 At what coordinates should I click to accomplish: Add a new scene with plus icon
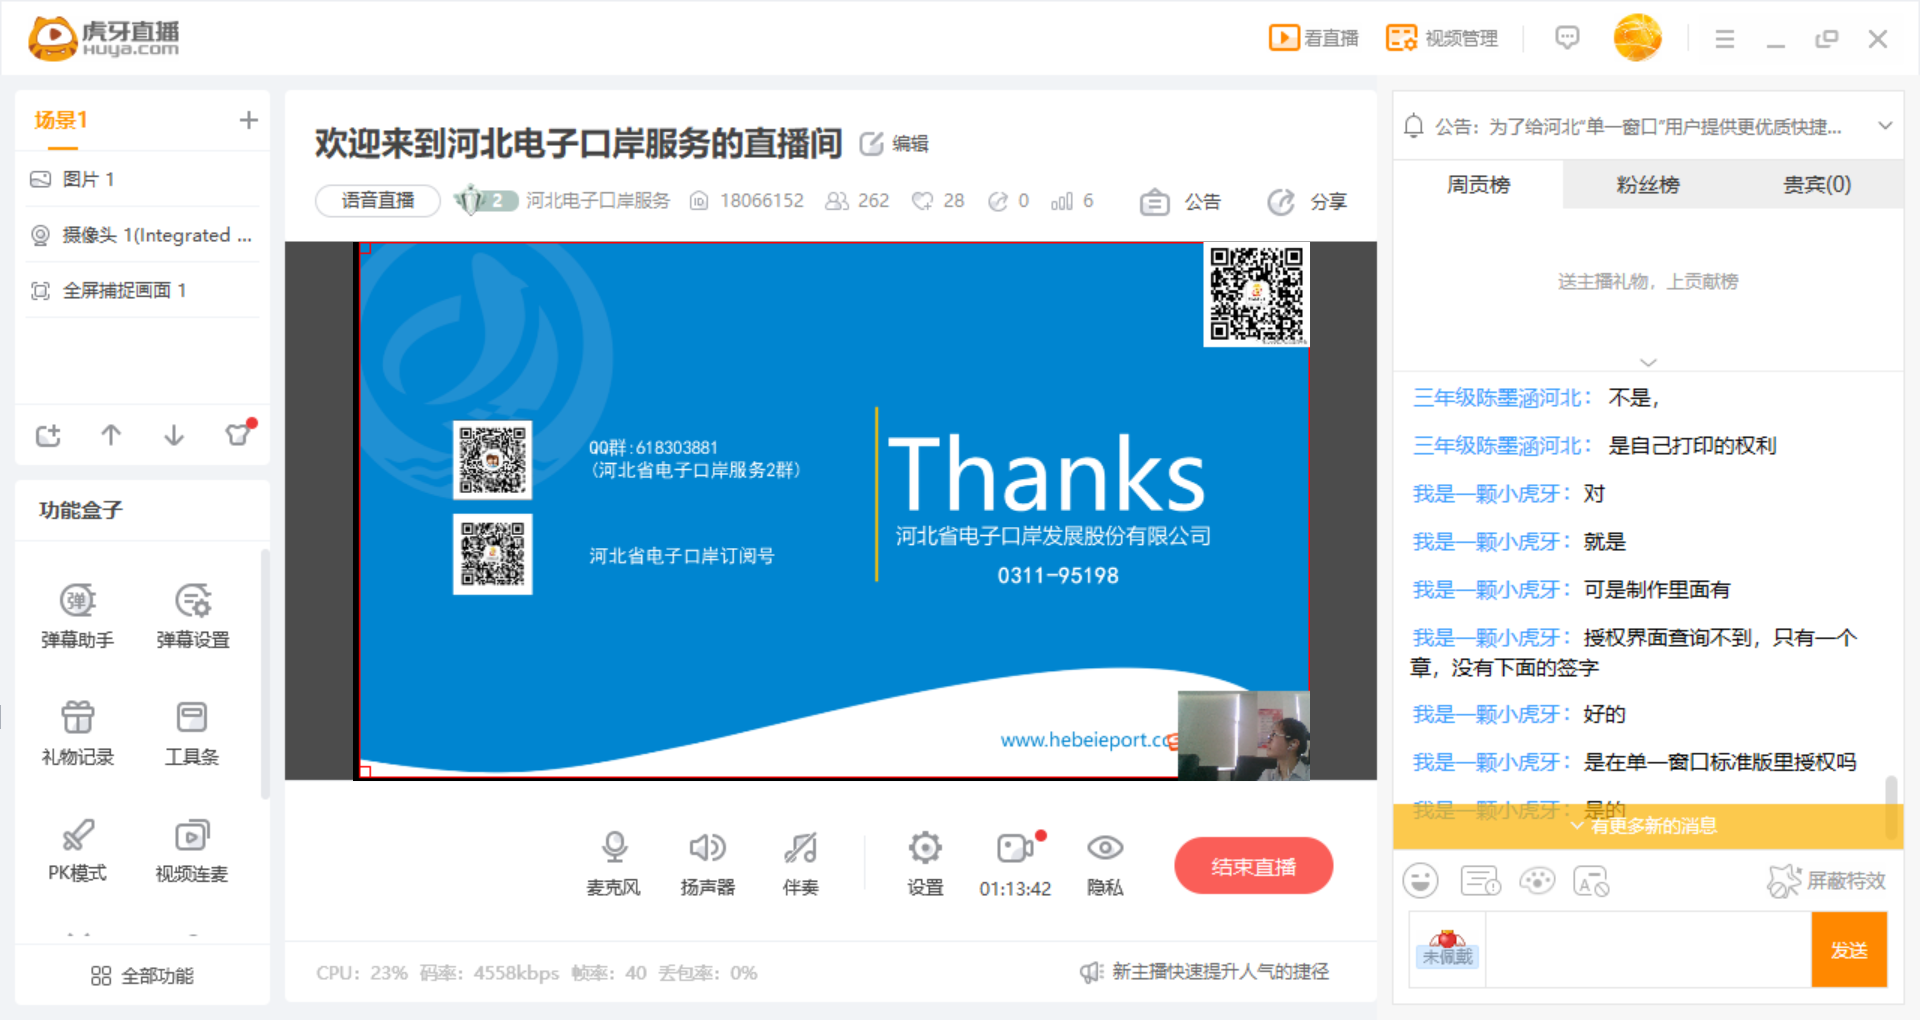(x=248, y=120)
